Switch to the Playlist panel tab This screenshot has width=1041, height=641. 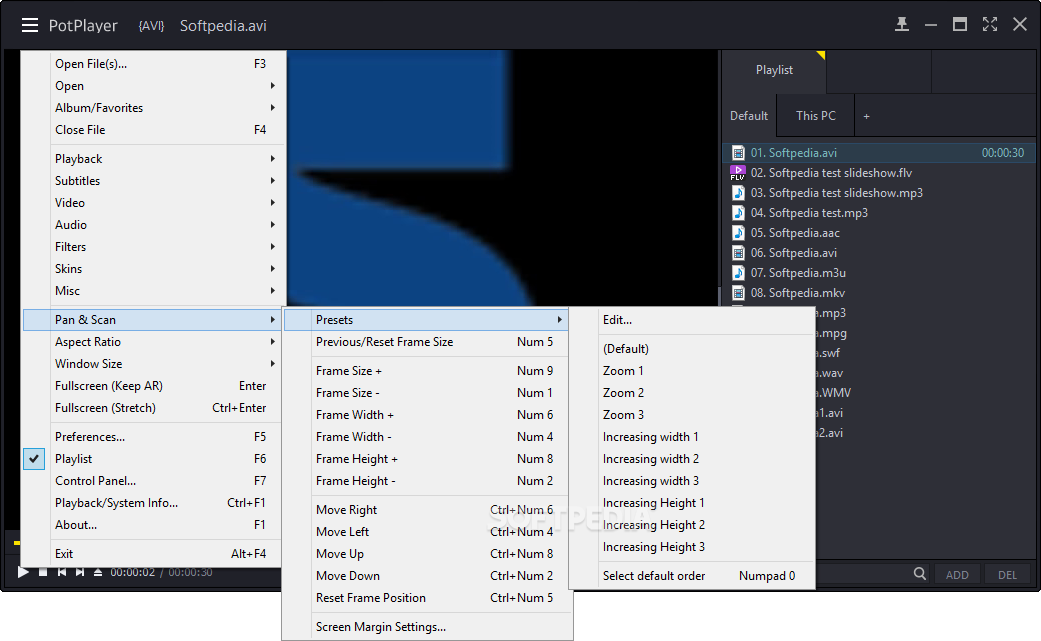pyautogui.click(x=774, y=70)
